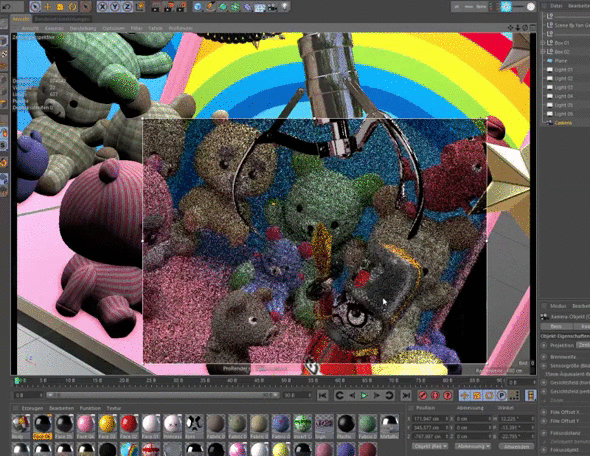Screen dimensions: 590x456
Task: Toggle rotation keyframe recording
Action: coord(489,395)
